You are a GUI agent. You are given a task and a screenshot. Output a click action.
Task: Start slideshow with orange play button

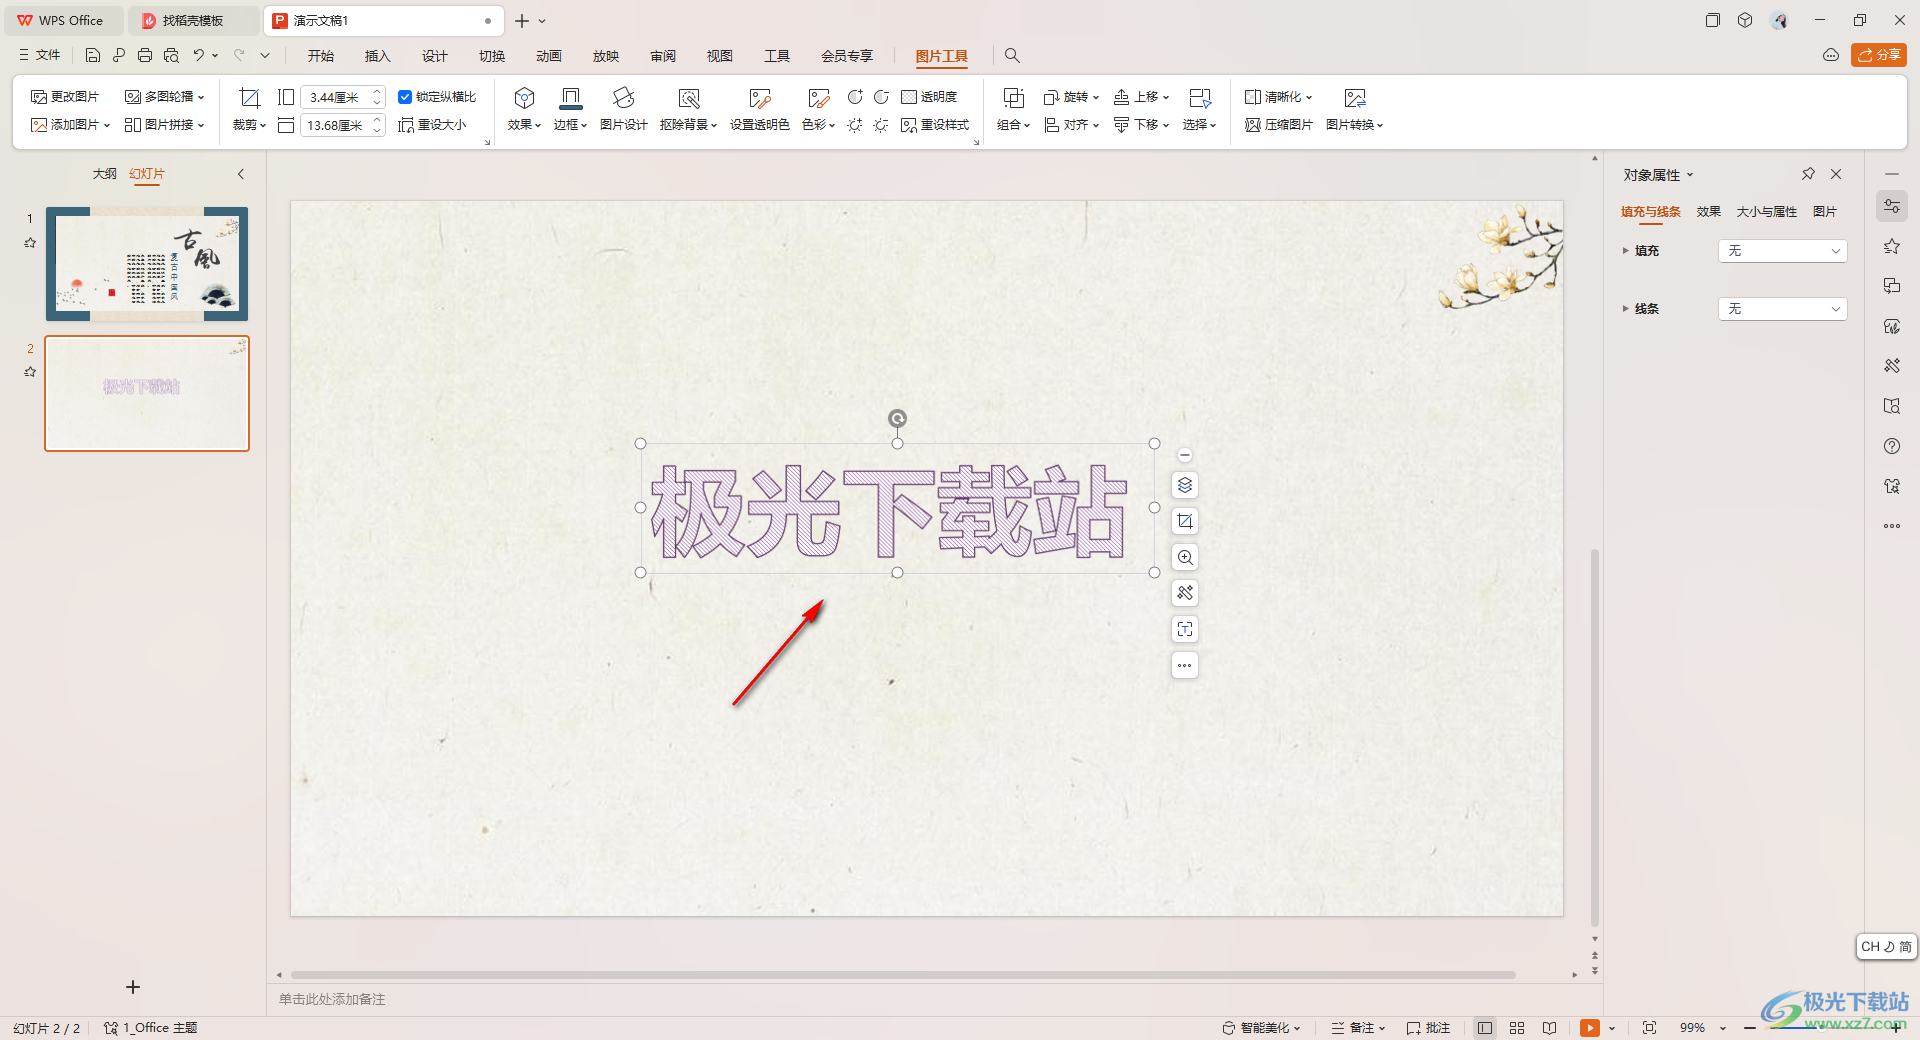(x=1589, y=1028)
